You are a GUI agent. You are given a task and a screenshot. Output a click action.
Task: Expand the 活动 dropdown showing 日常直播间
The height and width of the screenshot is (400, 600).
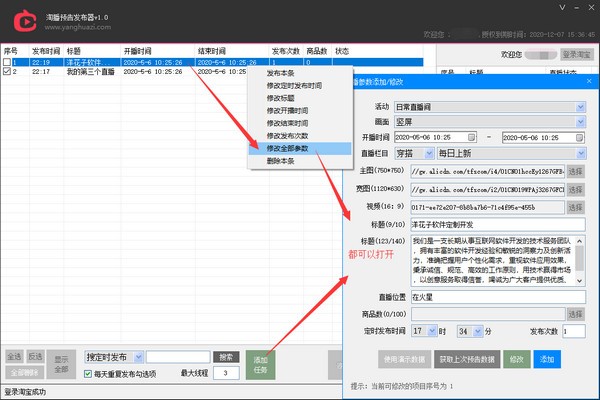point(580,106)
